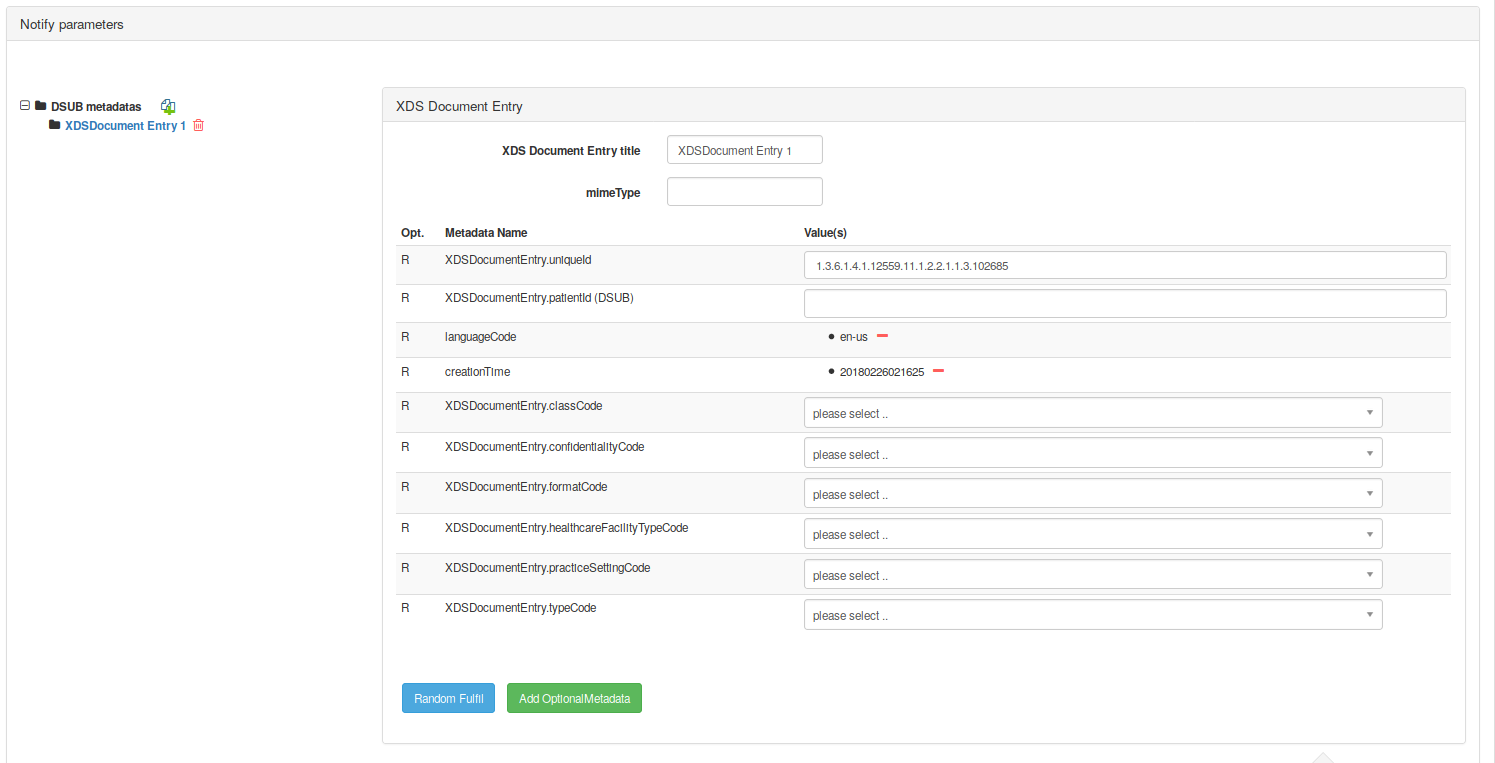Open the practiceSettingCode dropdown
The image size is (1495, 763).
point(1092,575)
